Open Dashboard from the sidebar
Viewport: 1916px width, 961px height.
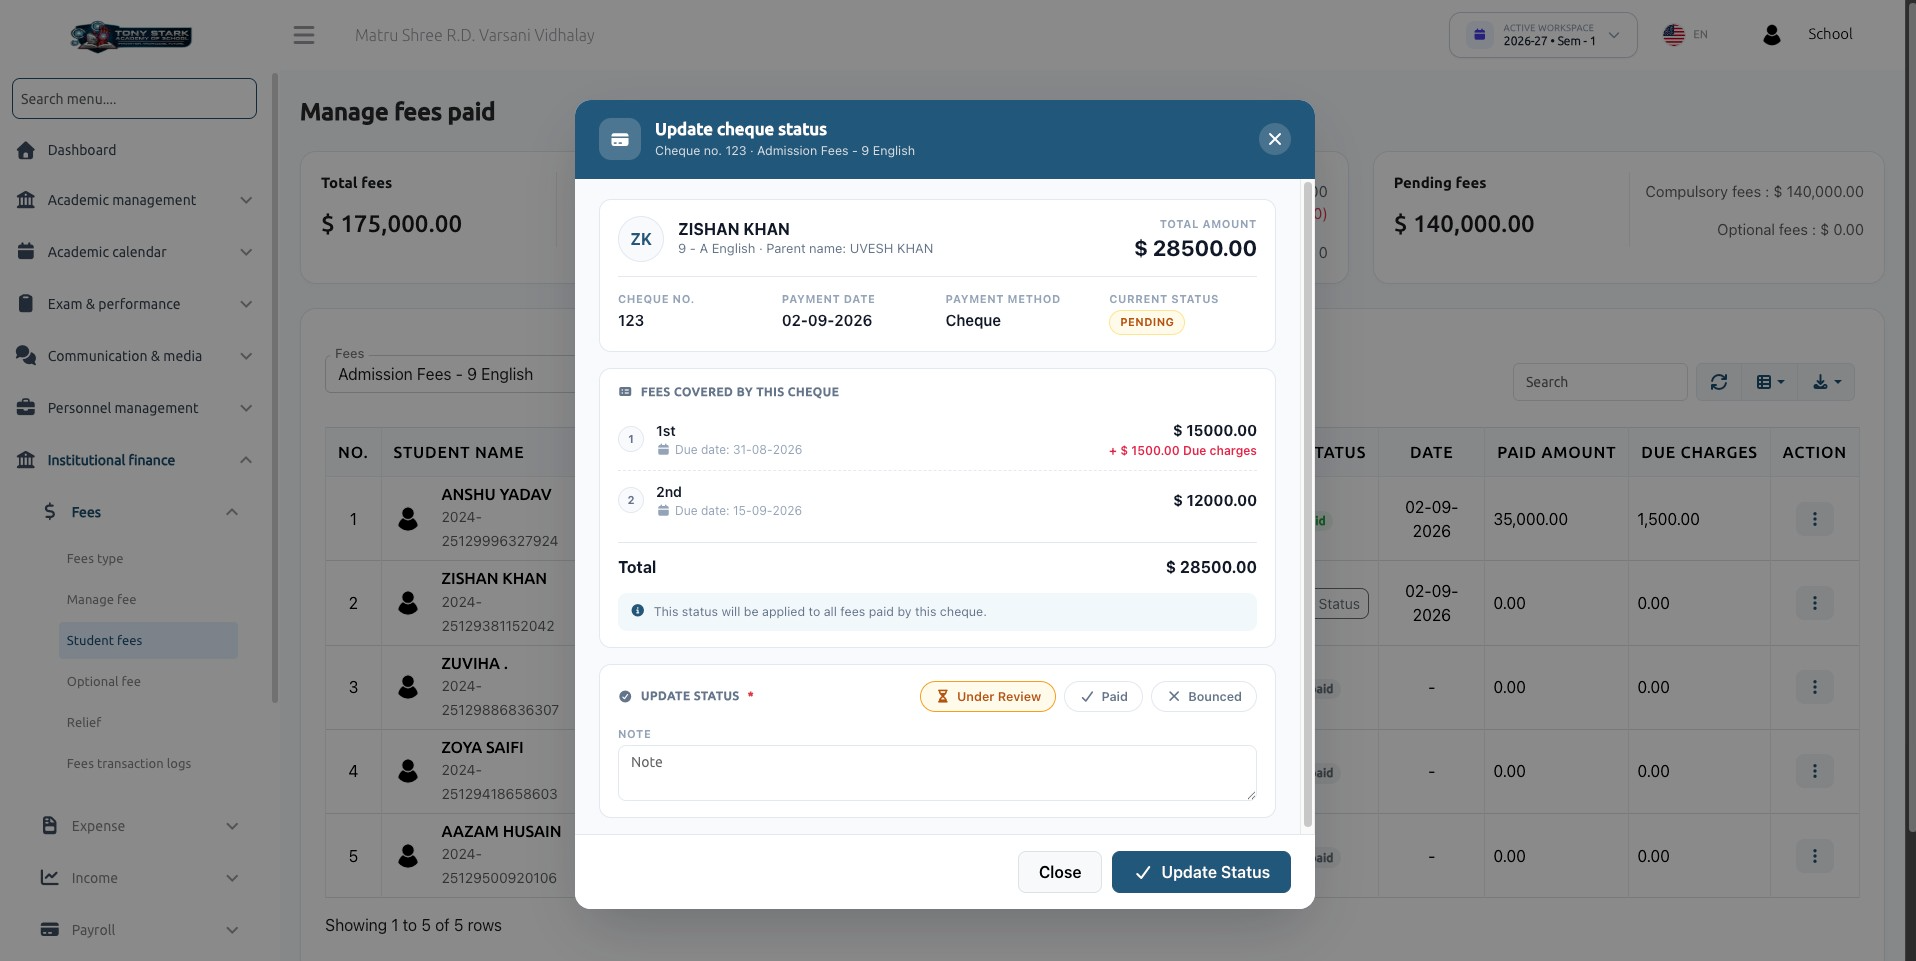pyautogui.click(x=82, y=150)
